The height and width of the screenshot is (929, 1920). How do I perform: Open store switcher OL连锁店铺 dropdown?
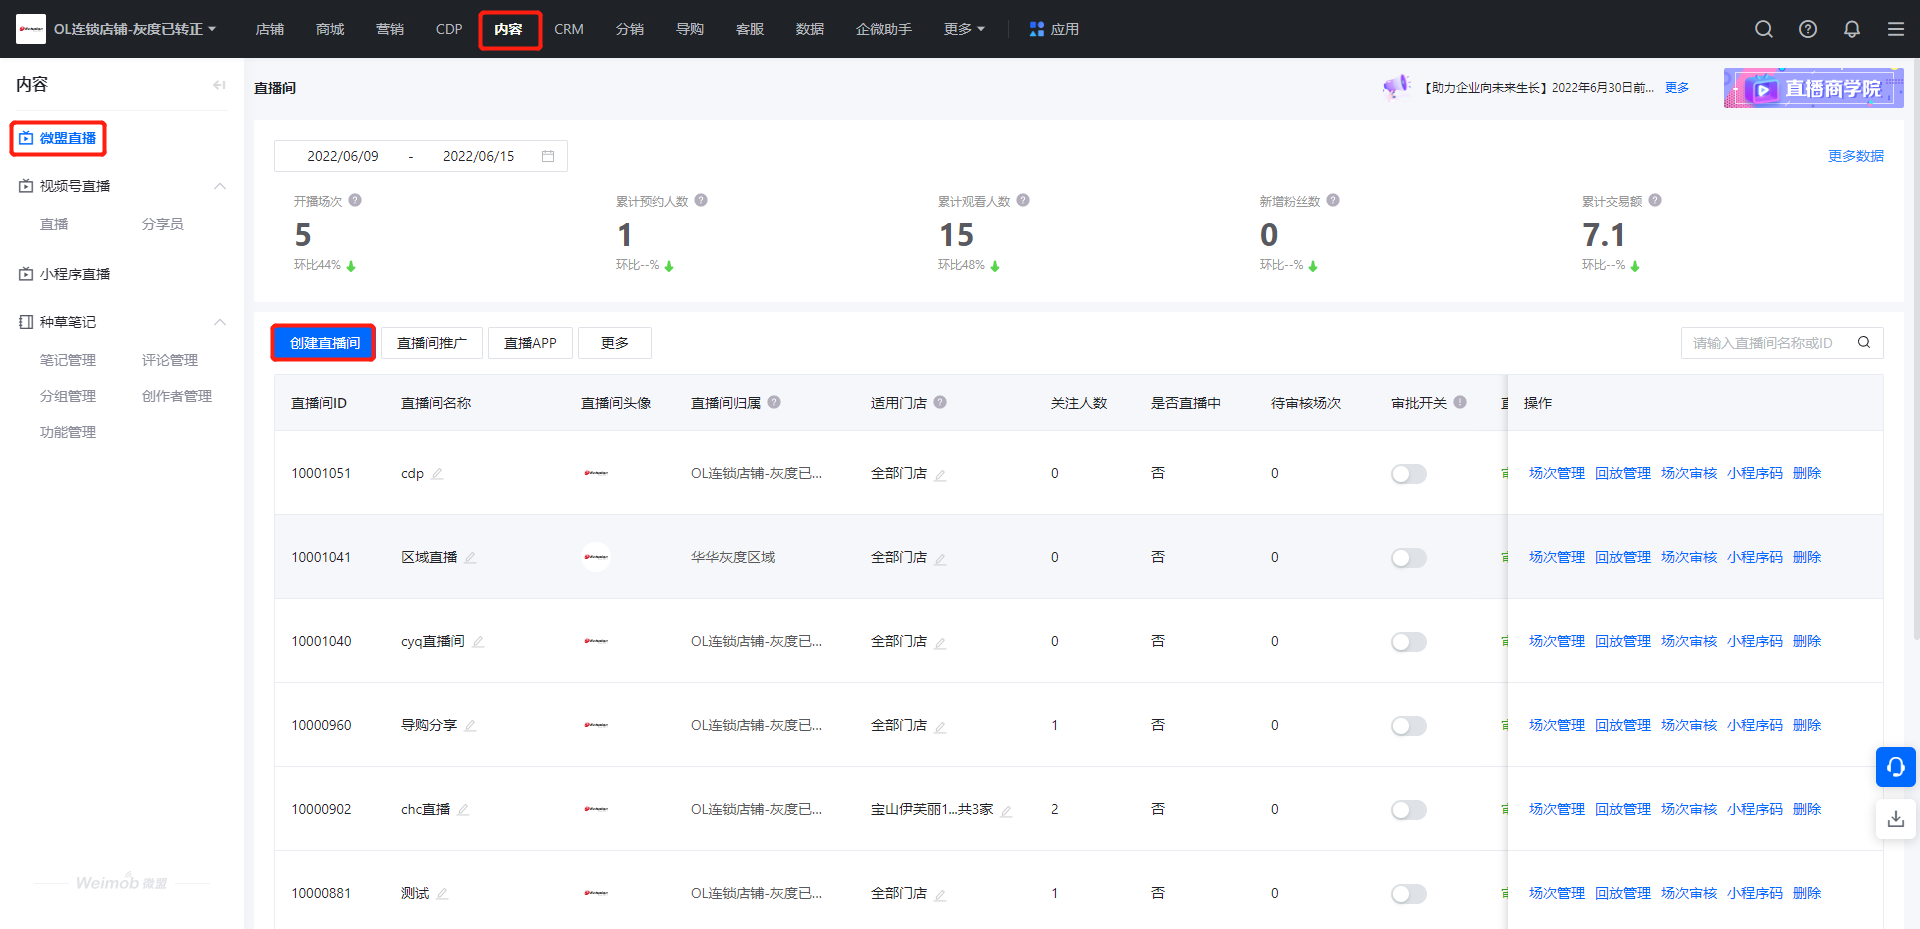pyautogui.click(x=134, y=29)
